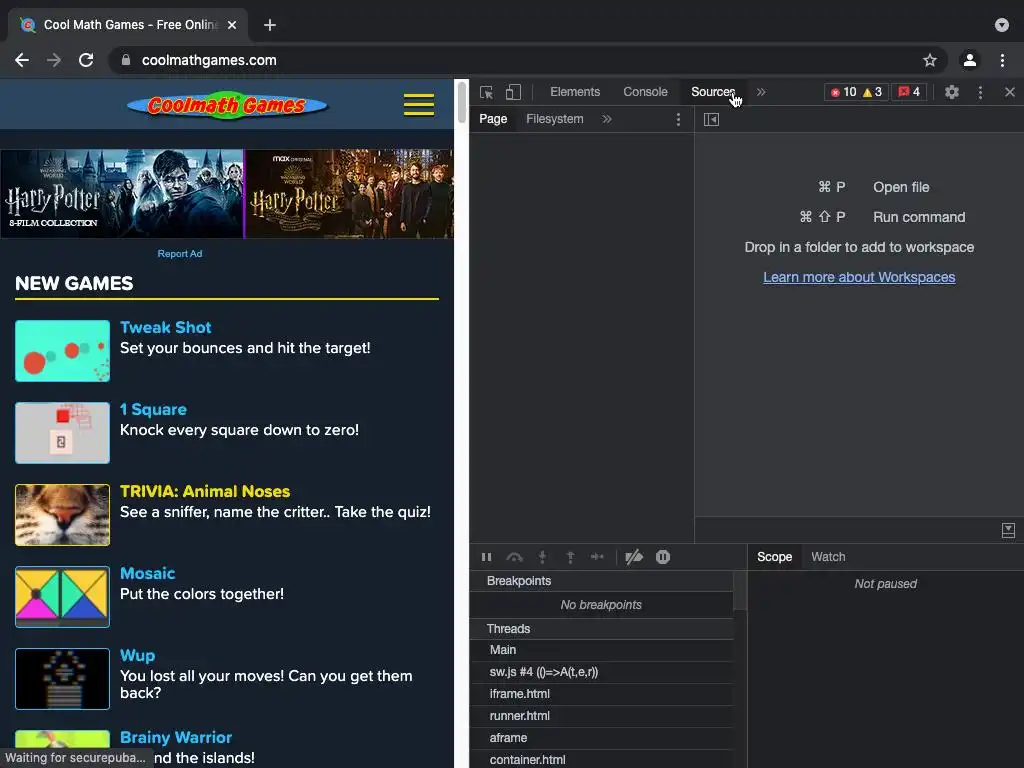Select the container.html thread
The width and height of the screenshot is (1024, 768).
pos(601,760)
